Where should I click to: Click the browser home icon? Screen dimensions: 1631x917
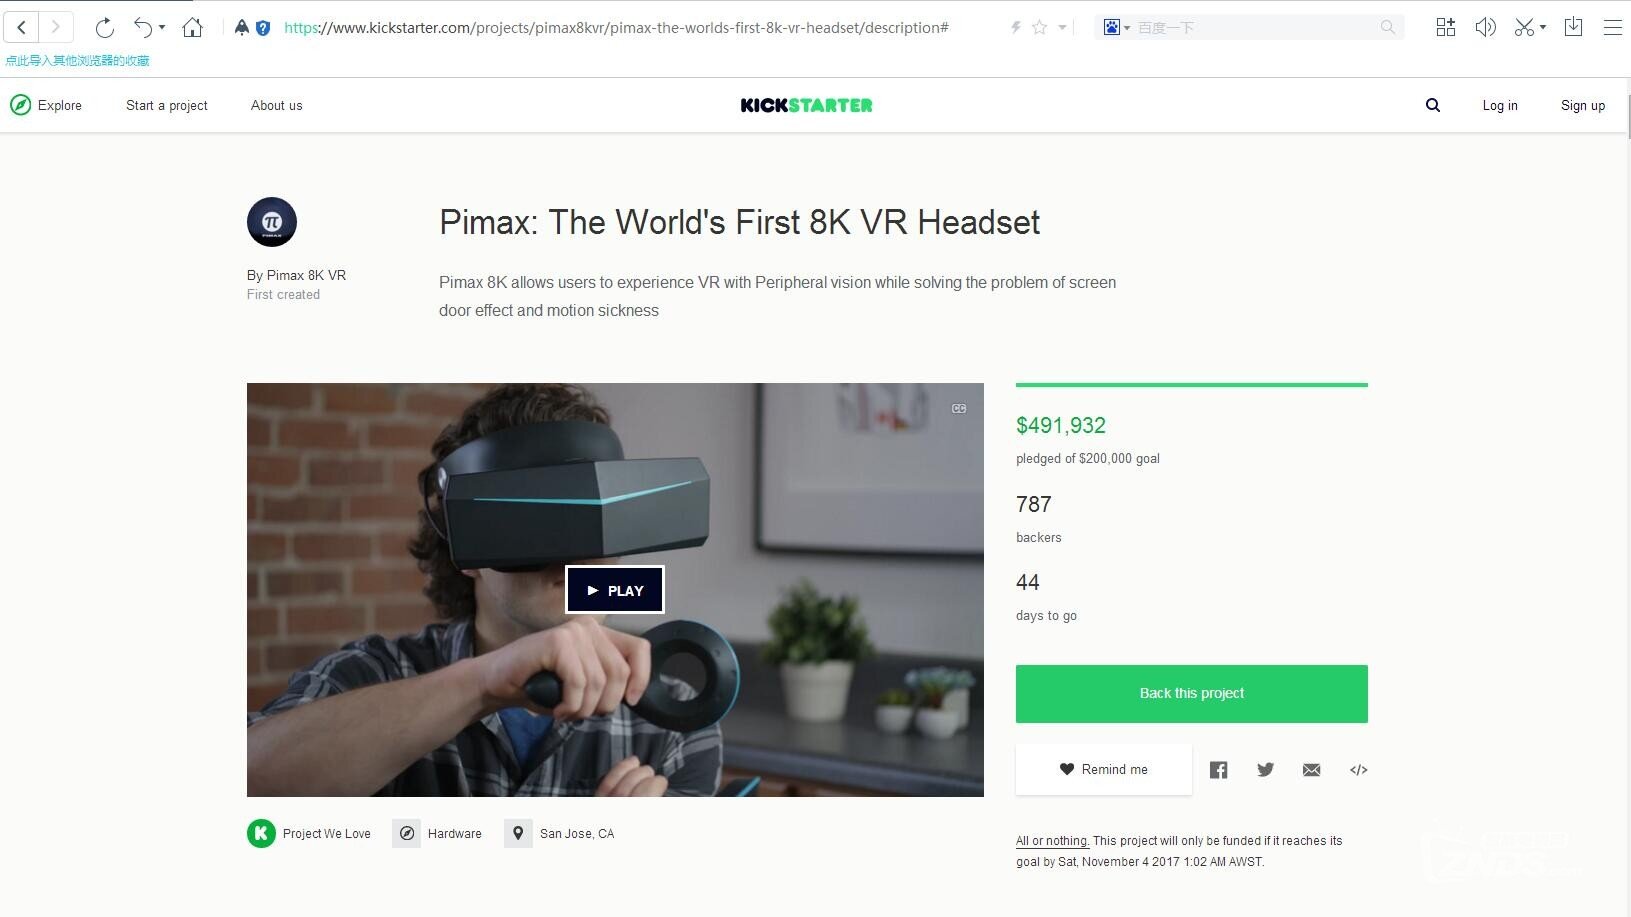coord(193,27)
